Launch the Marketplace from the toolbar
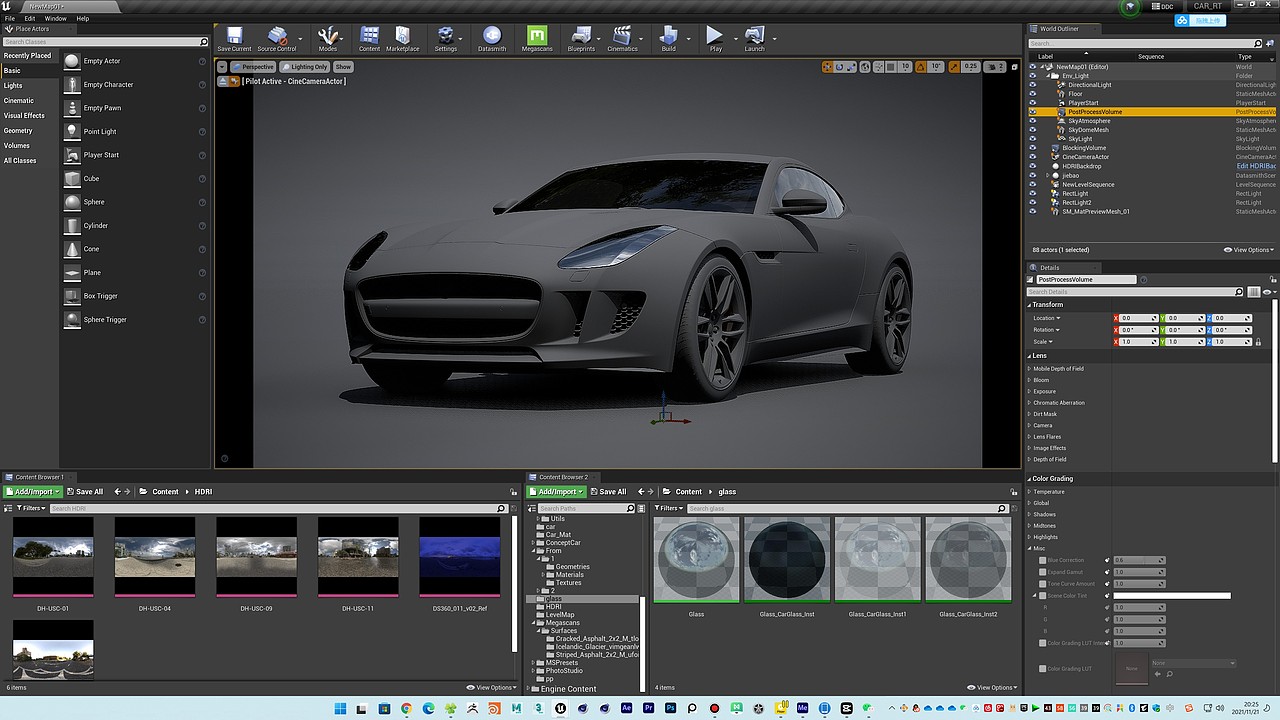The height and width of the screenshot is (720, 1280). pyautogui.click(x=402, y=37)
